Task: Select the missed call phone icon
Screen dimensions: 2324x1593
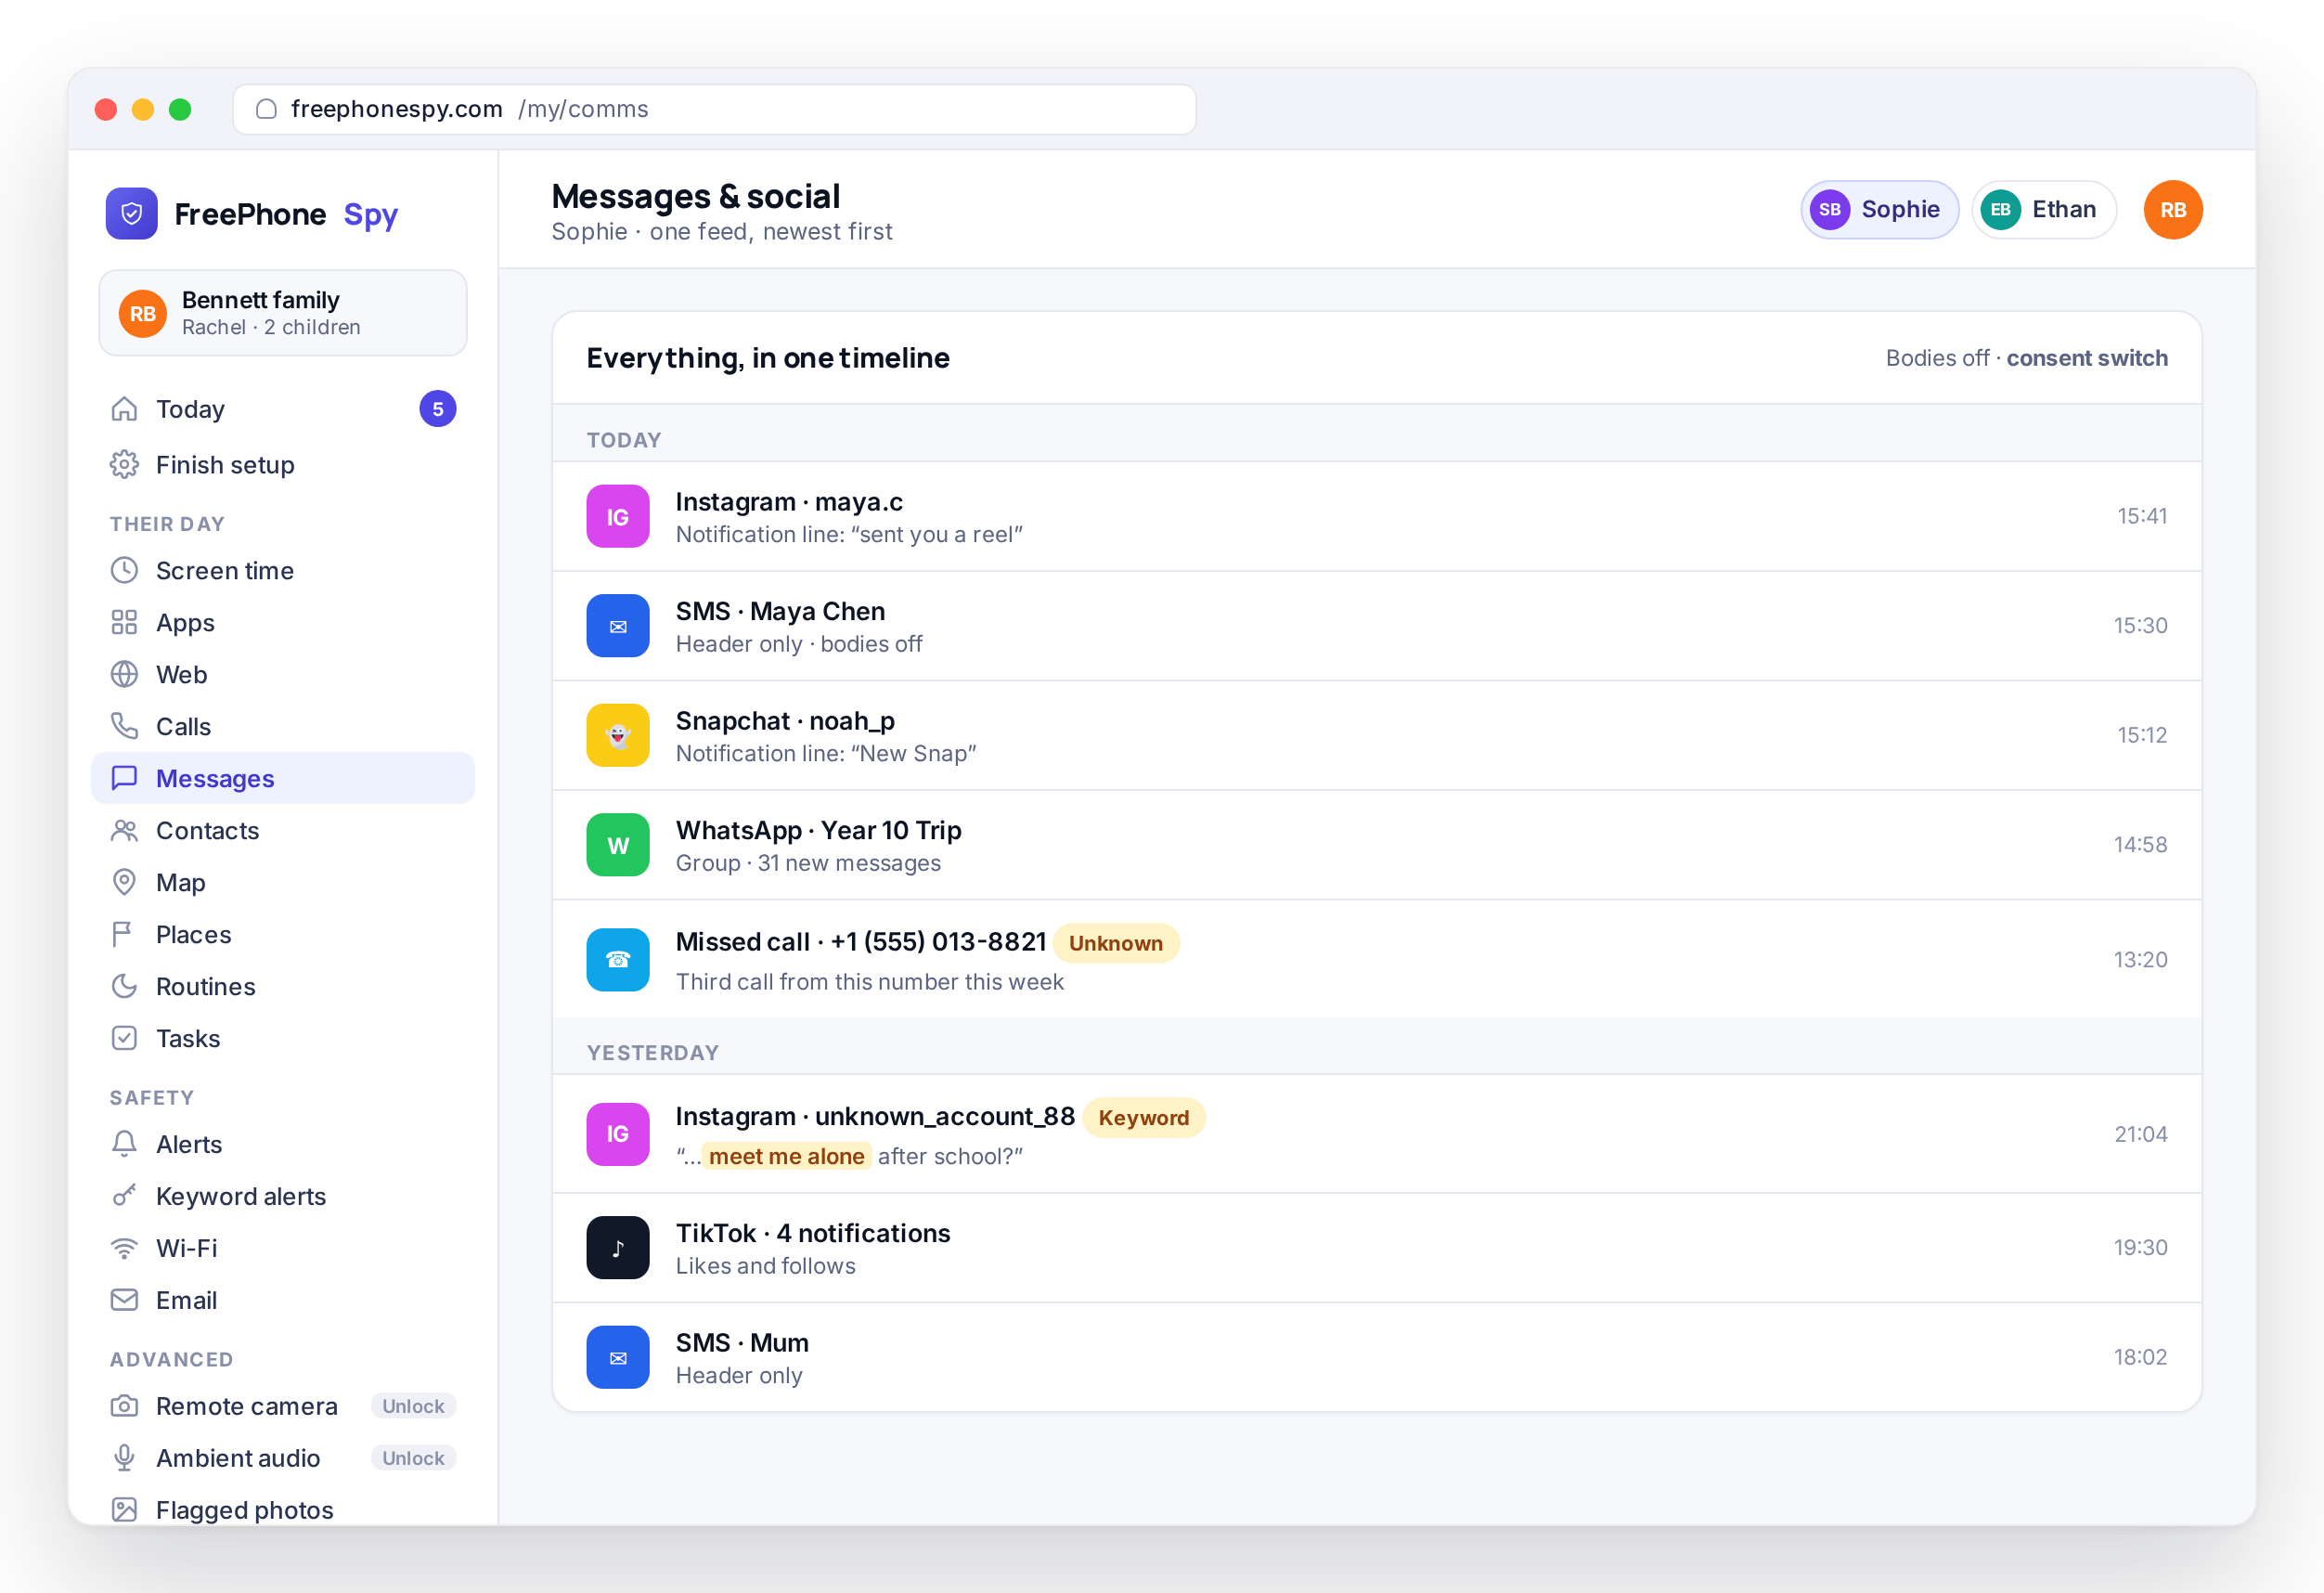Action: click(618, 960)
